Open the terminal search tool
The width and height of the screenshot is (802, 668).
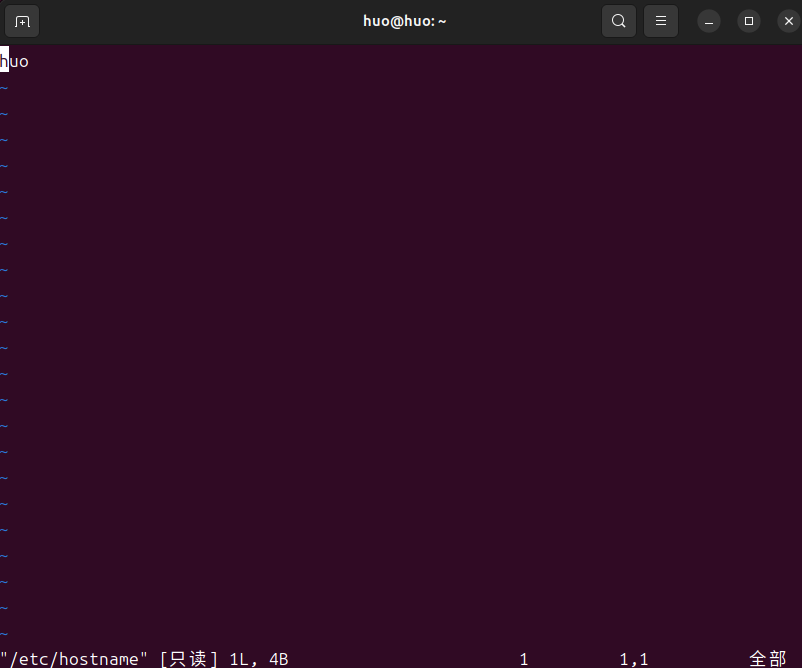tap(618, 21)
